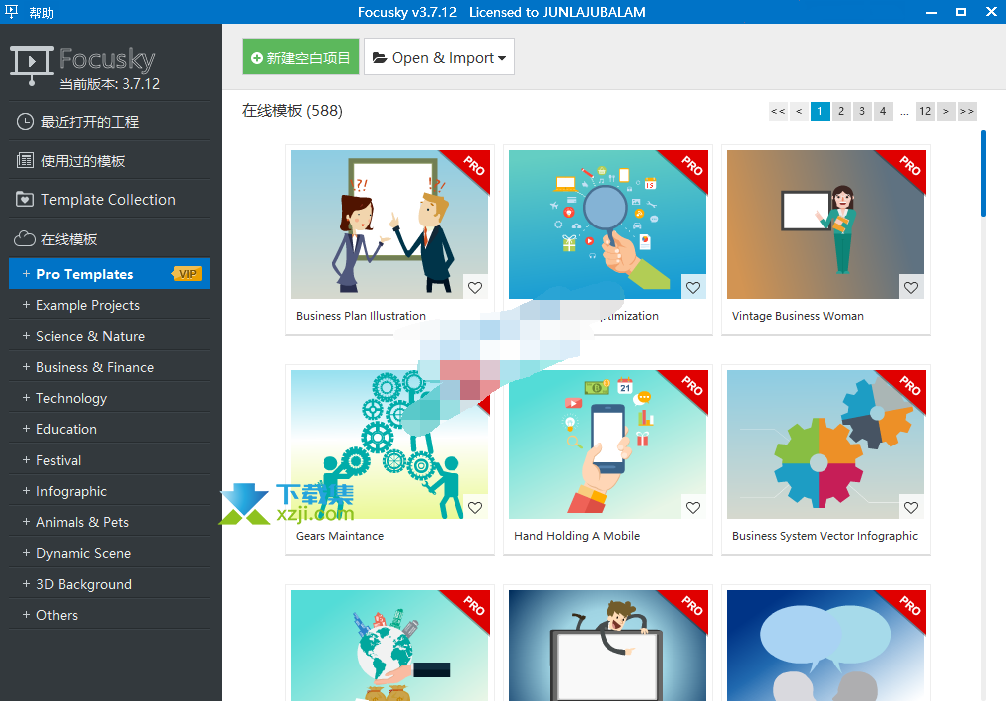Screen dimensions: 1006x701
Task: Click the Gears Maintance title text
Action: pyautogui.click(x=340, y=536)
